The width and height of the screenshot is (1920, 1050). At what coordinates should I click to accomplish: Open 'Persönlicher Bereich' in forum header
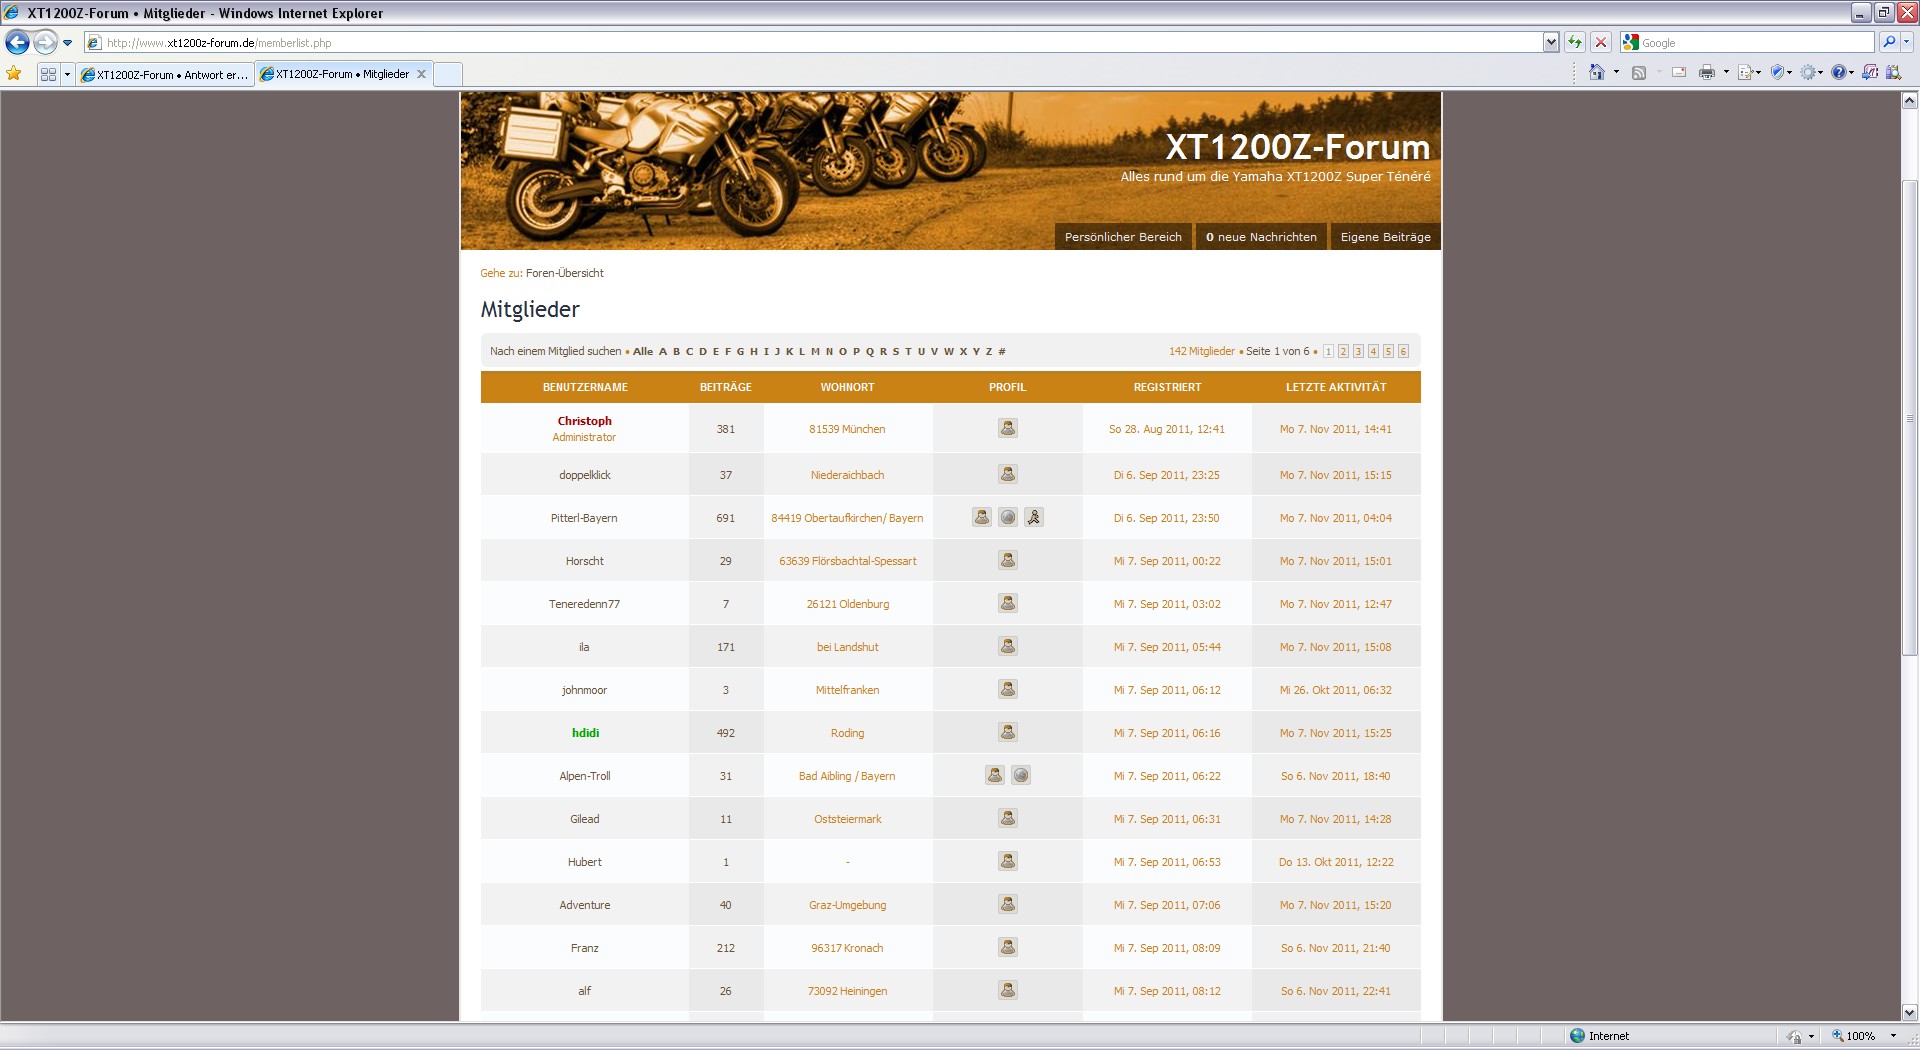click(x=1123, y=237)
